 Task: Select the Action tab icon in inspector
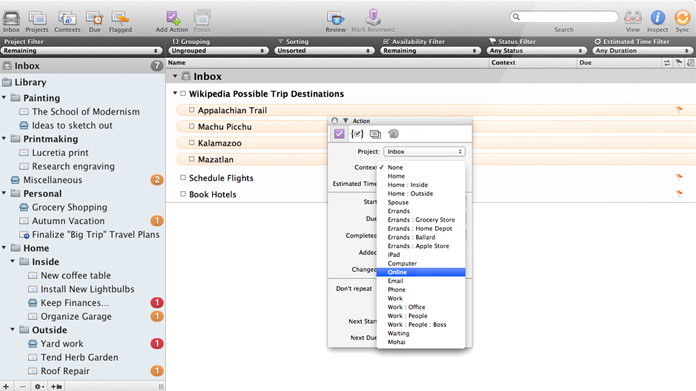pyautogui.click(x=339, y=134)
